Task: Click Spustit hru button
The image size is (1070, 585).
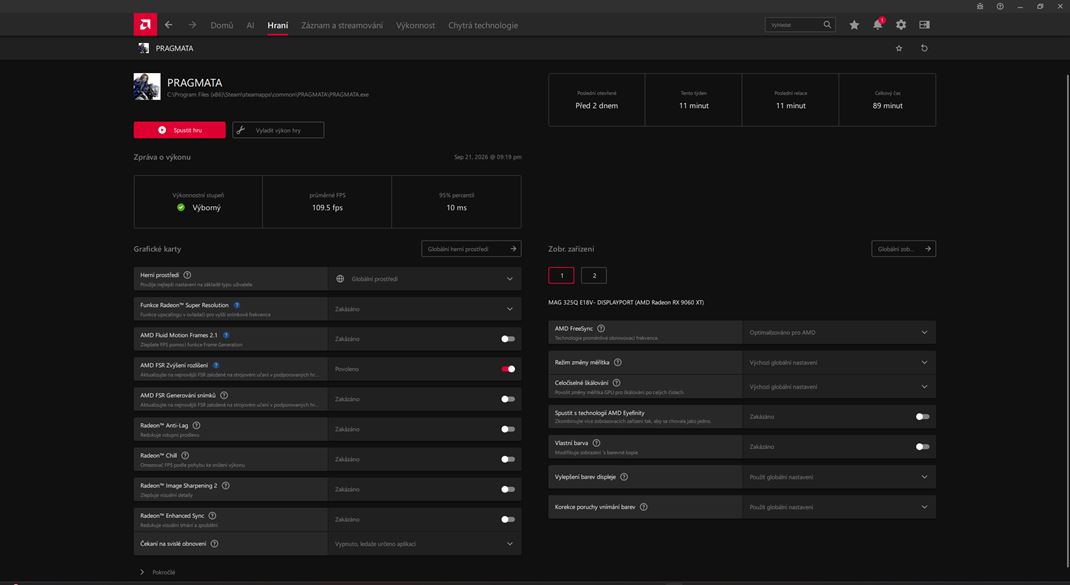Action: (179, 130)
